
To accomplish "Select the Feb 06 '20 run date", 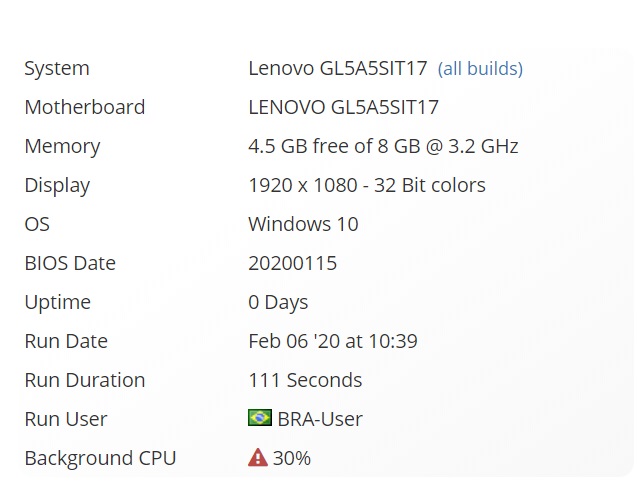I will click(x=332, y=341).
